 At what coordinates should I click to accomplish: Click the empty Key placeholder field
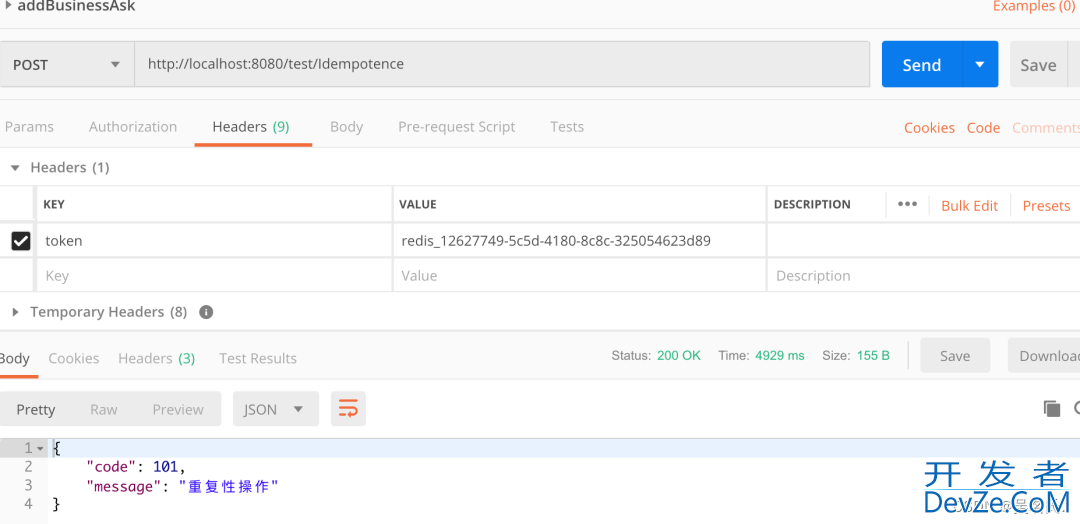(x=214, y=275)
